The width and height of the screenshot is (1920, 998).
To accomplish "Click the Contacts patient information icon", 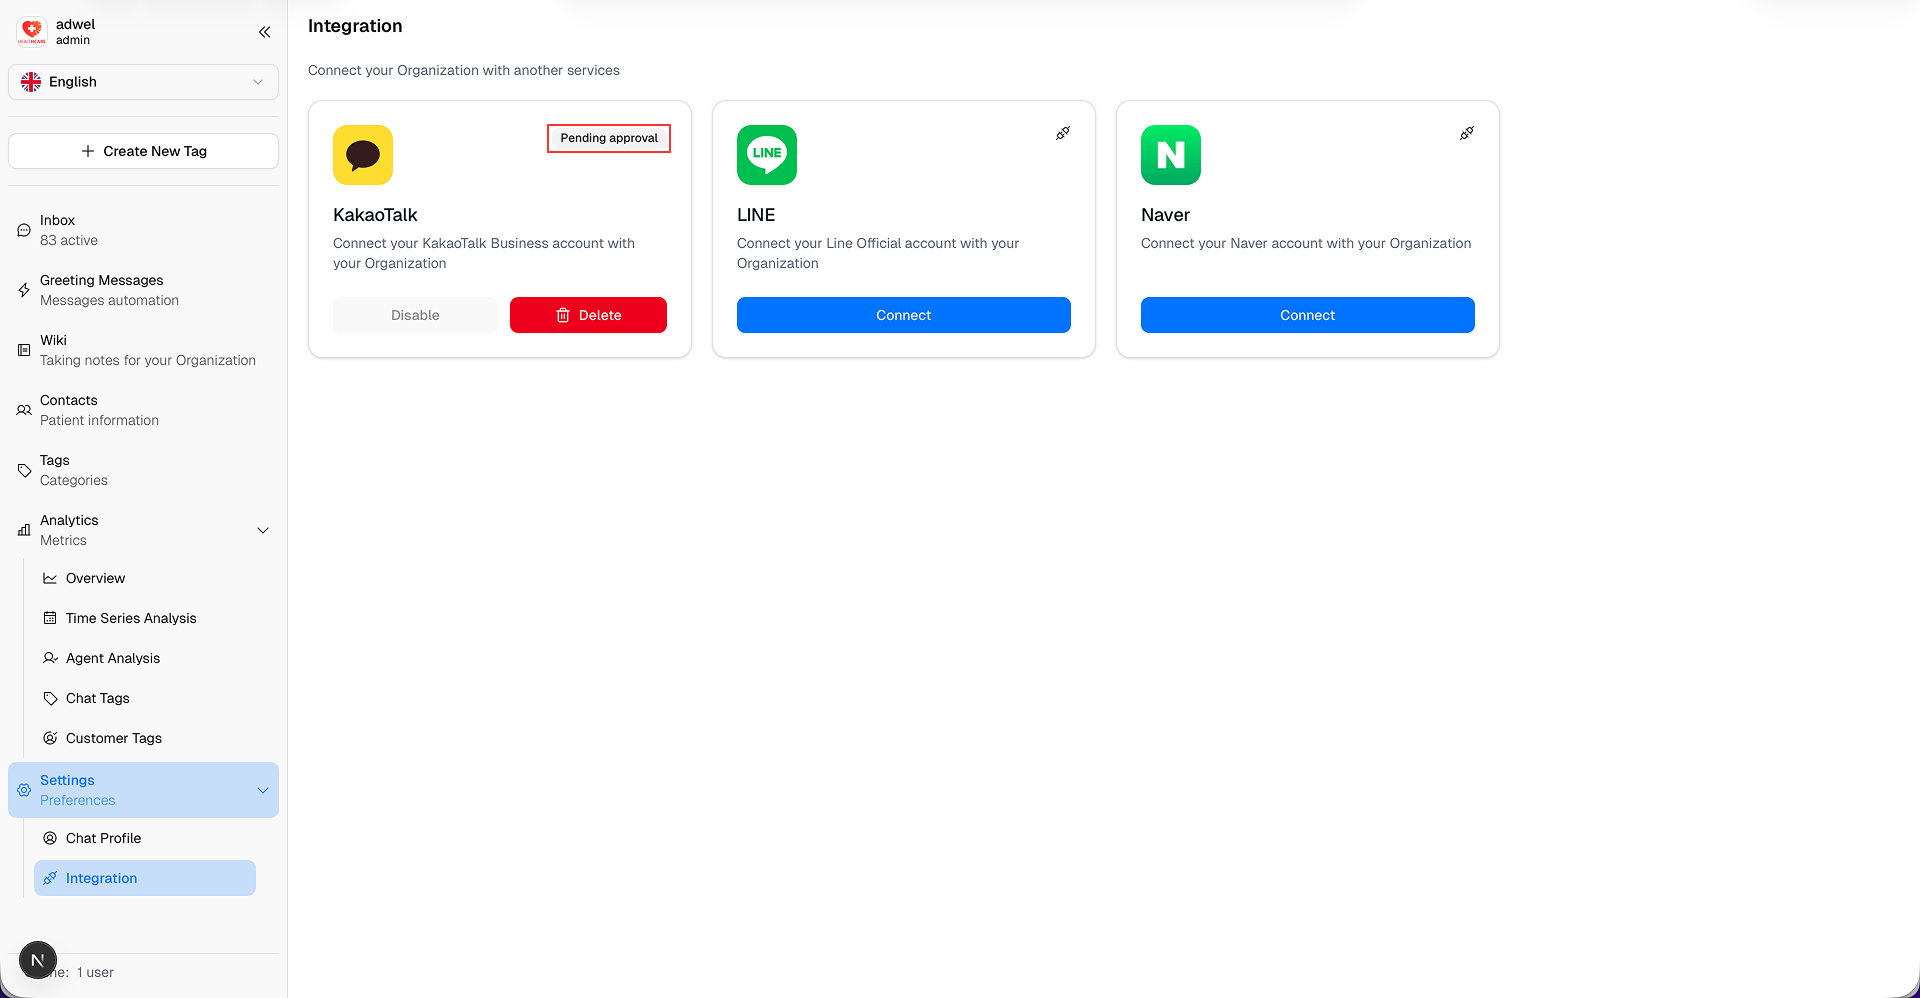I will (x=24, y=410).
